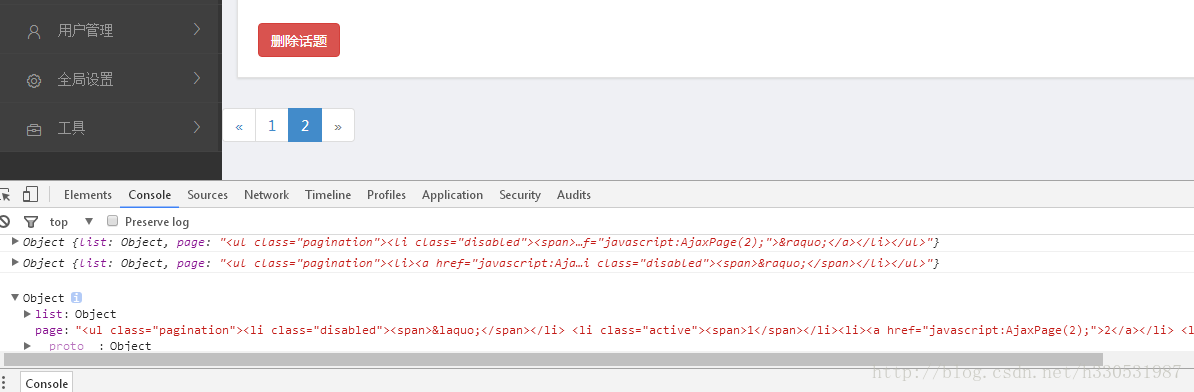Enable the Preserve log checkbox
The width and height of the screenshot is (1194, 392).
click(112, 221)
